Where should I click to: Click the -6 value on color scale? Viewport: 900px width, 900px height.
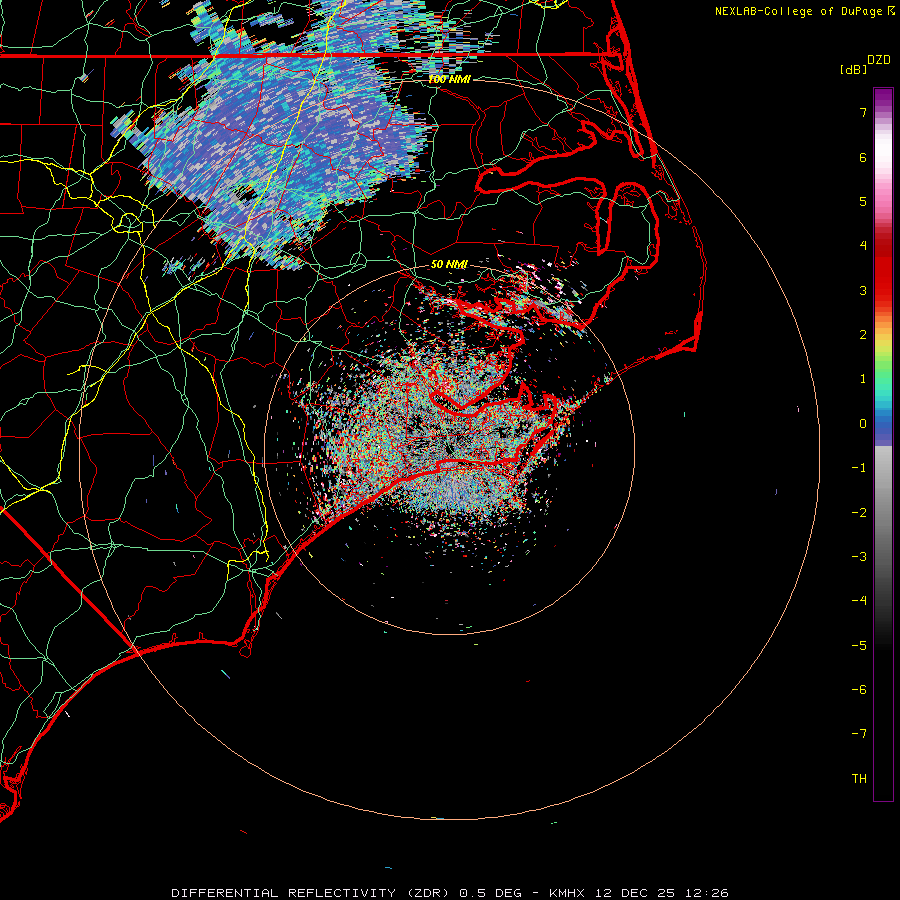point(859,690)
